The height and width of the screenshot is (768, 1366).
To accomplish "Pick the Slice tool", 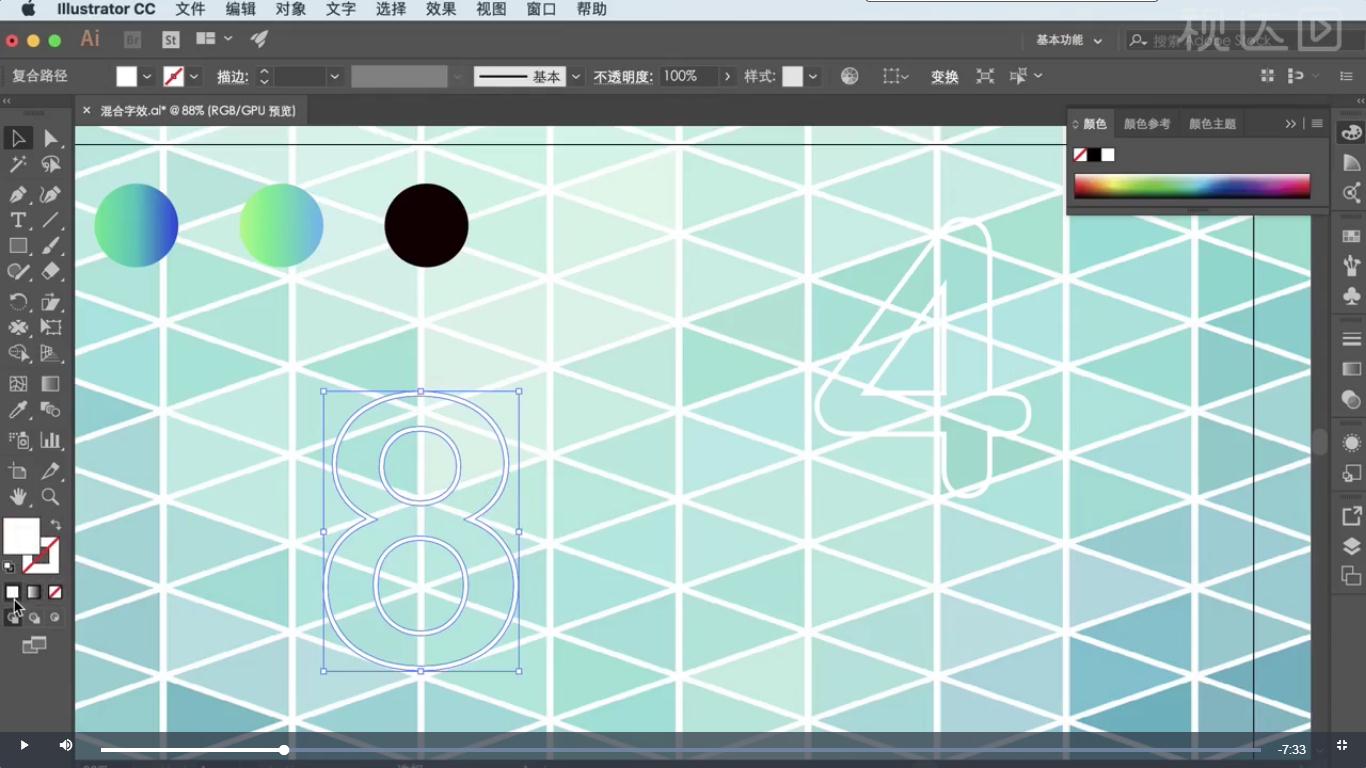I will coord(51,471).
